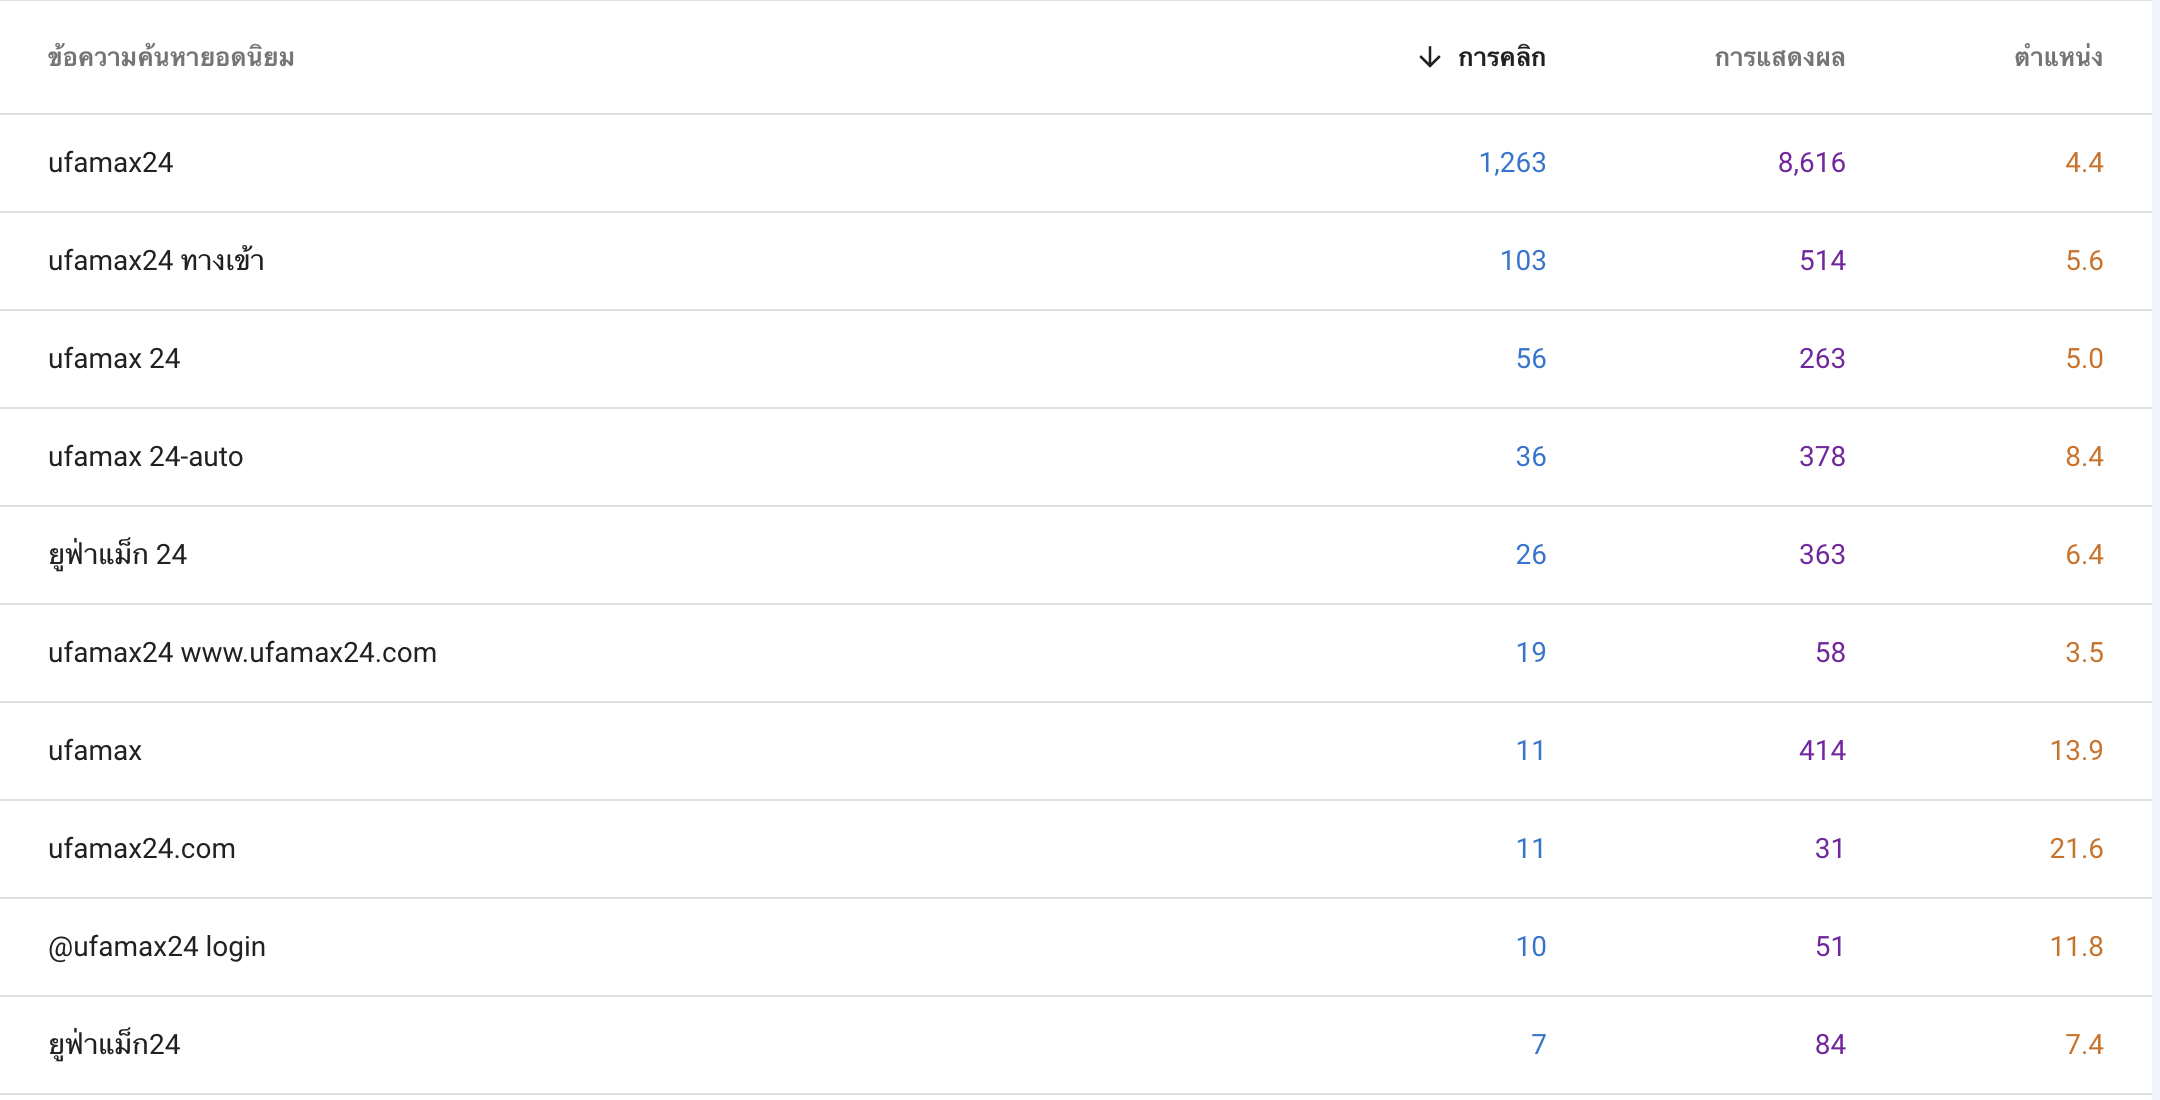Open the ufamax24 query row
The image size is (2160, 1100).
point(1076,163)
